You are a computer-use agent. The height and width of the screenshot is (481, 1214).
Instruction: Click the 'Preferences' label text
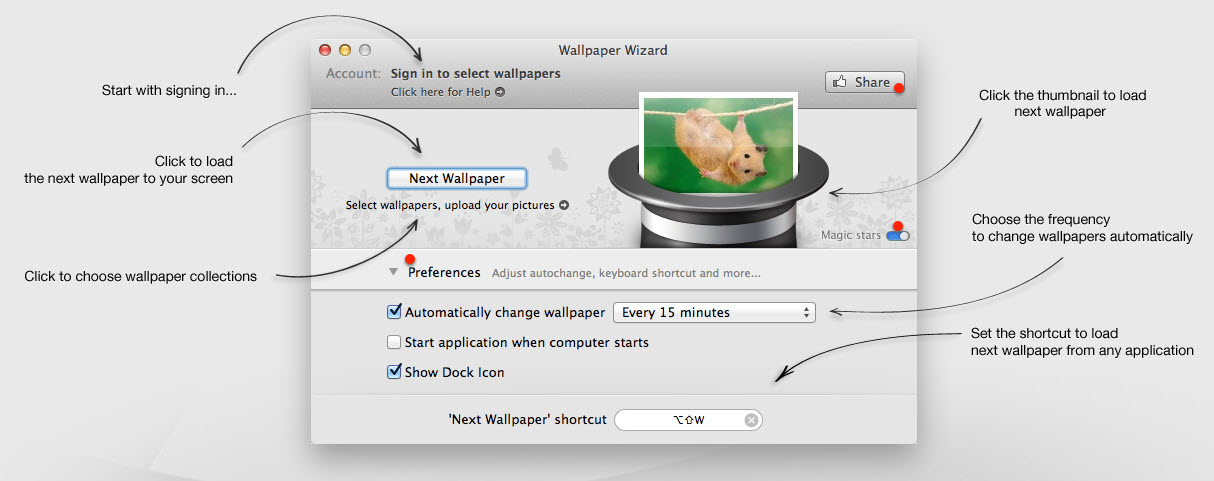(x=444, y=273)
